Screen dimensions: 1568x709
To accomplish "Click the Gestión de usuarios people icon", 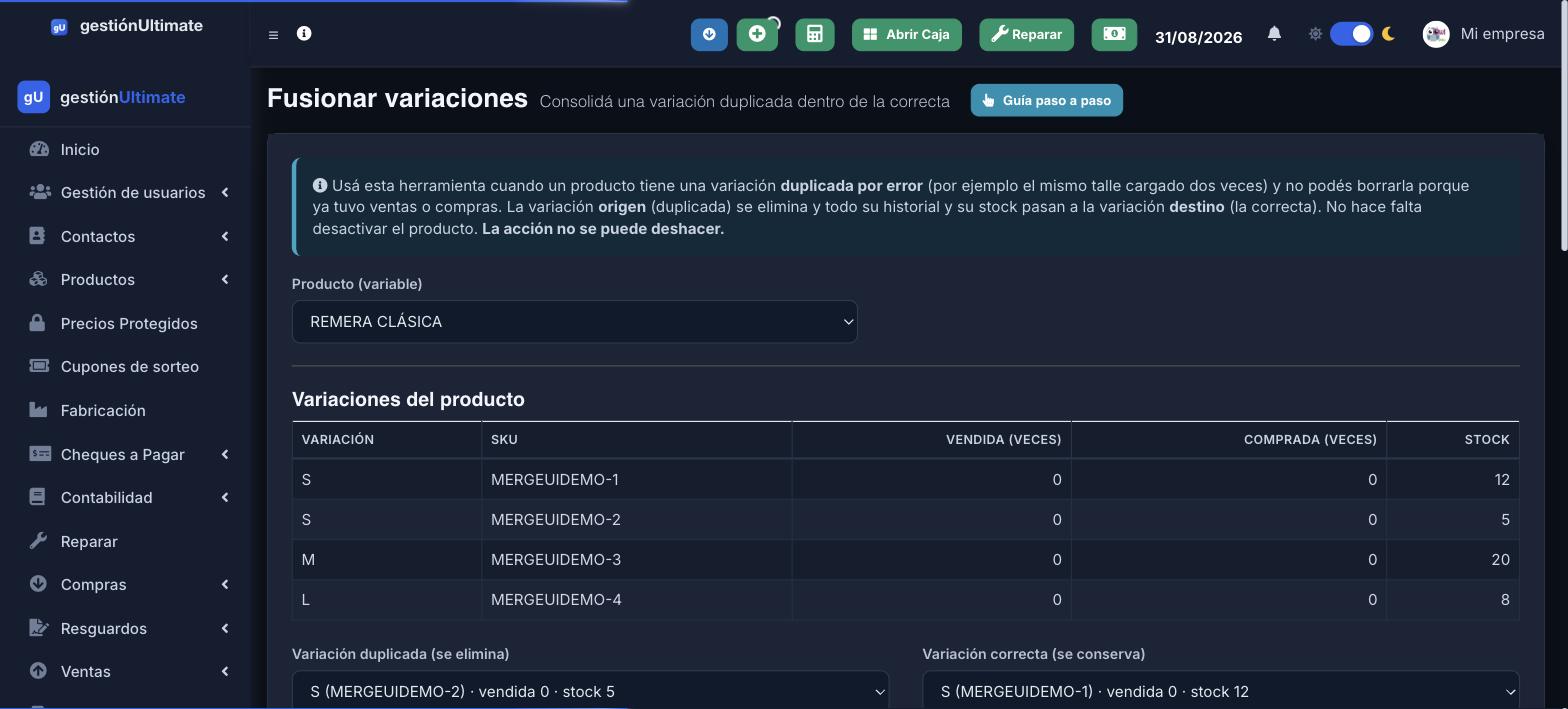I will tap(39, 192).
